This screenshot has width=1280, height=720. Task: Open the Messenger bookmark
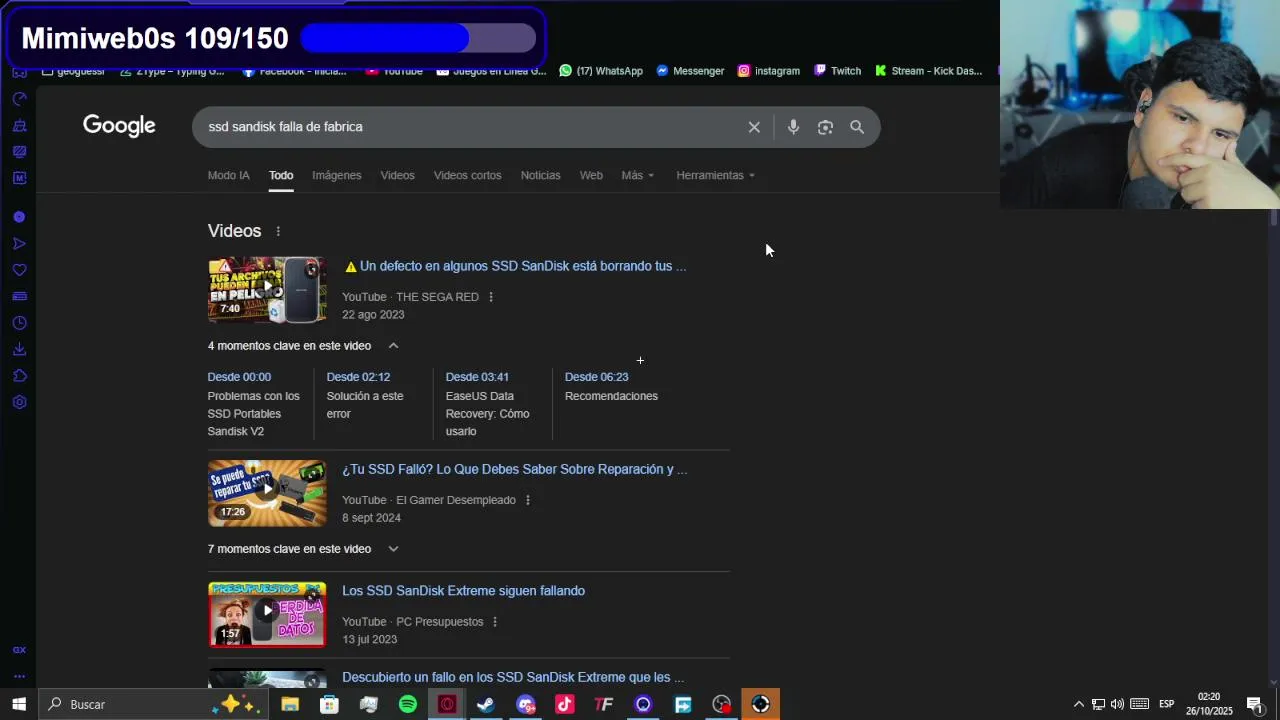click(690, 71)
